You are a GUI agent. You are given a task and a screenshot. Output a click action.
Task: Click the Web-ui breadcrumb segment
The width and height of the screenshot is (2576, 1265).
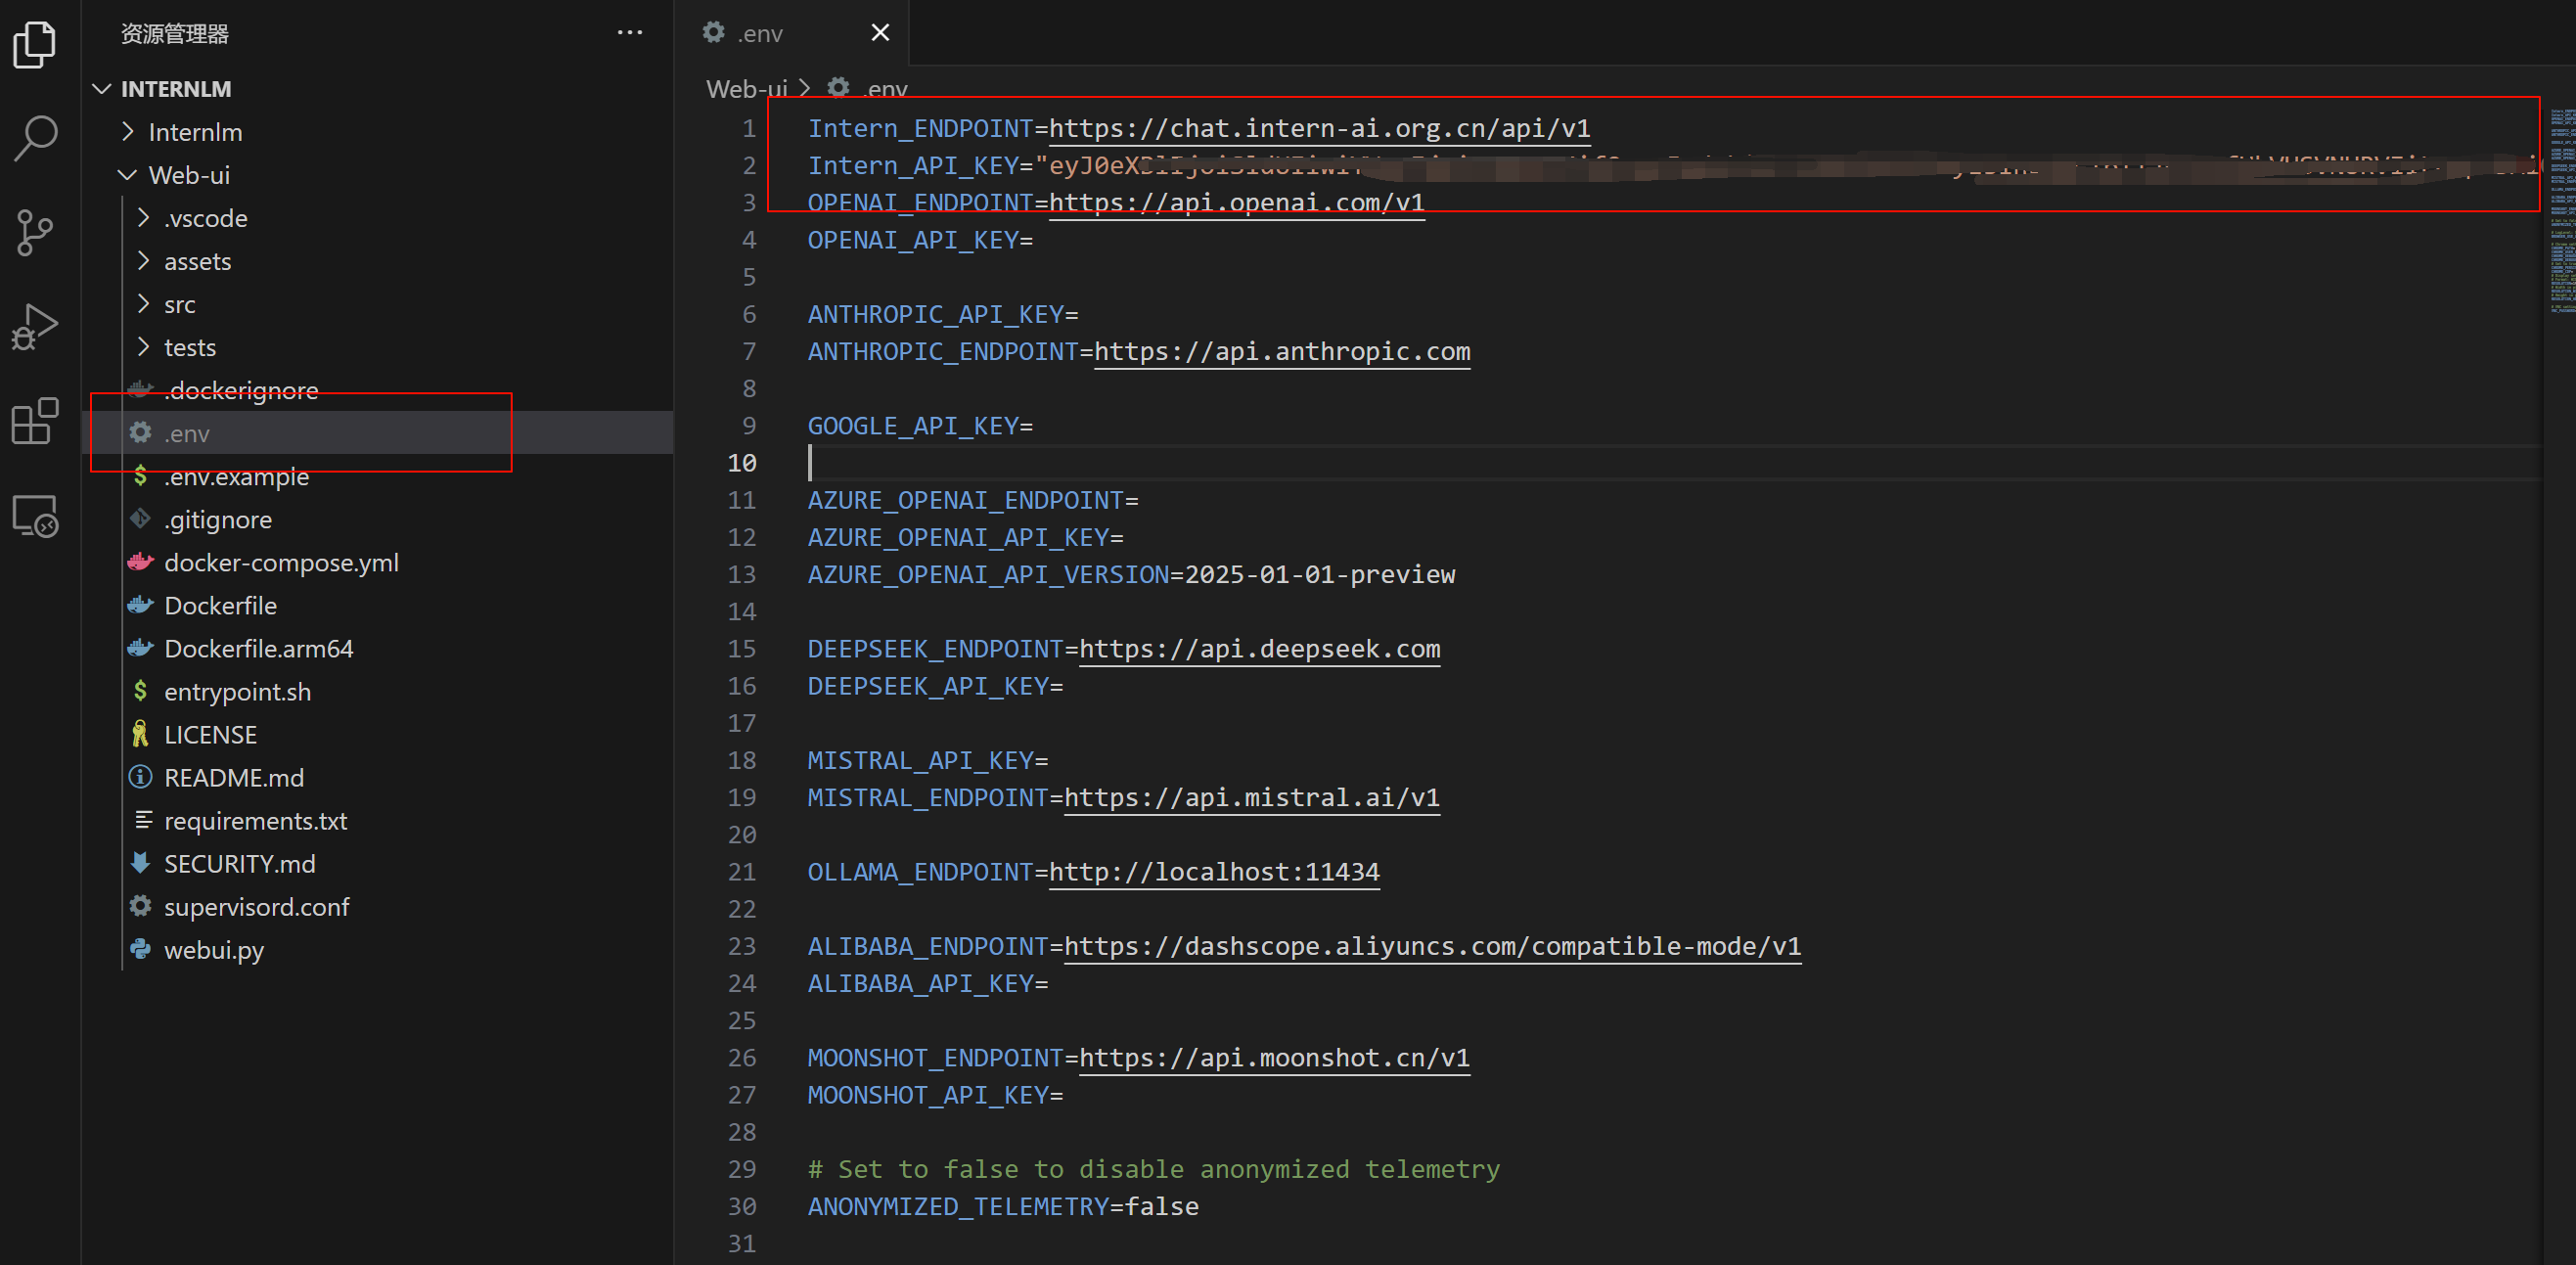(746, 89)
